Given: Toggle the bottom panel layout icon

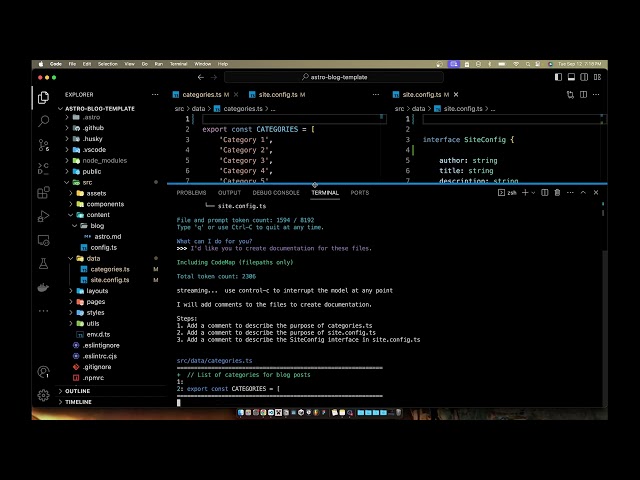Looking at the screenshot, I should [x=571, y=77].
